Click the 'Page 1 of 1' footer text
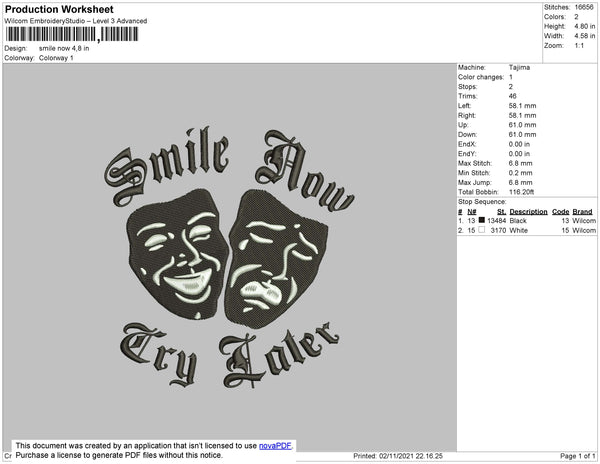This screenshot has width=600, height=464. click(x=578, y=456)
